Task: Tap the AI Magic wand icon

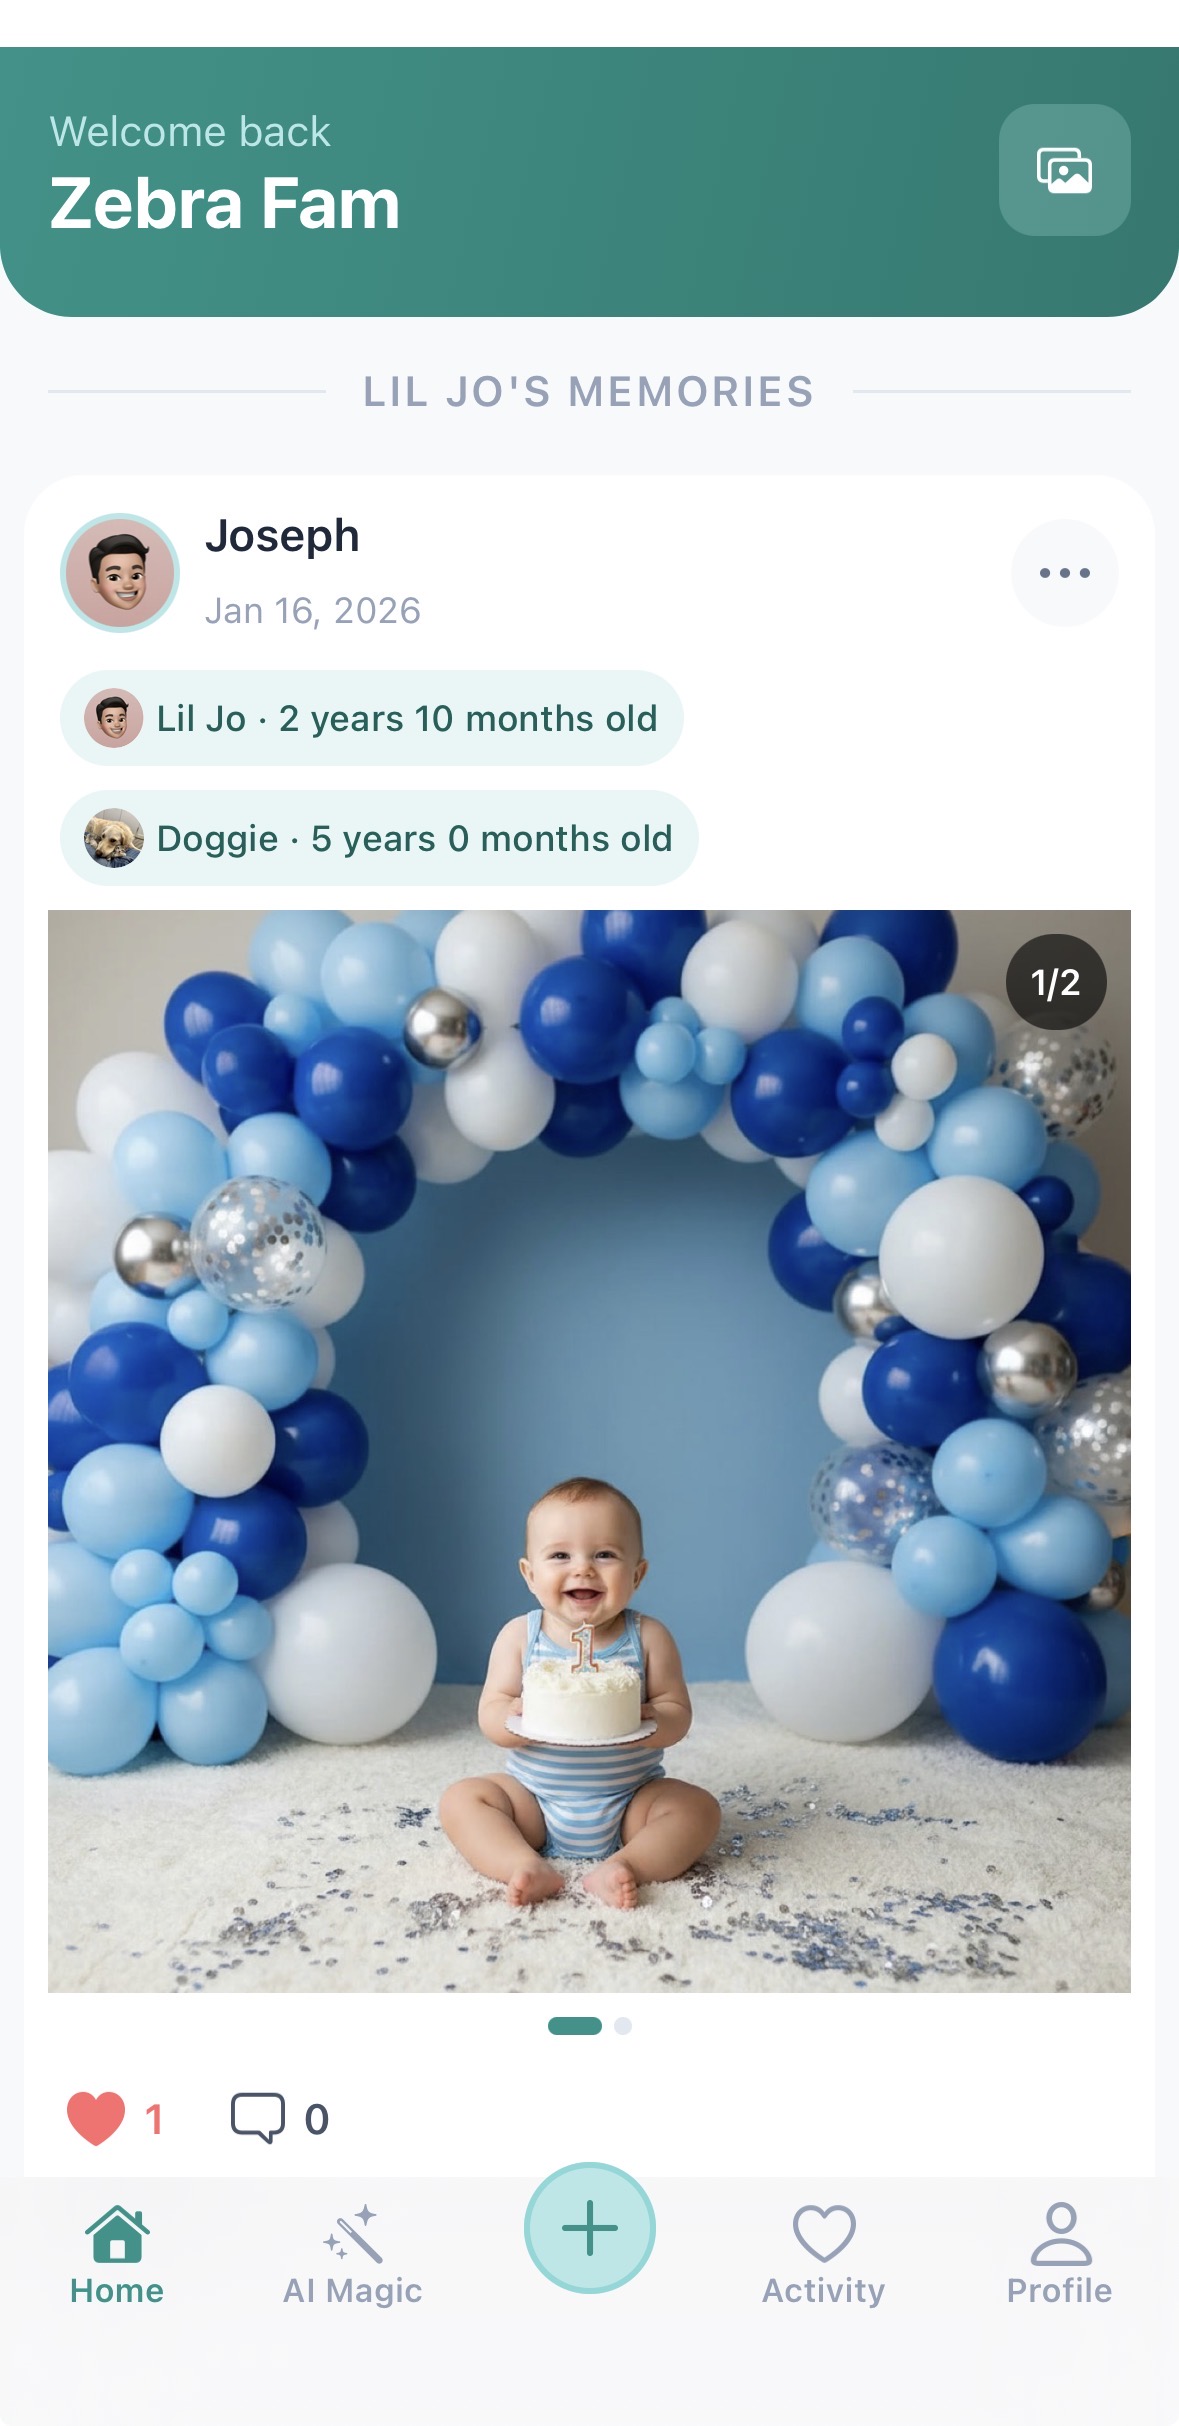Action: pos(353,2233)
